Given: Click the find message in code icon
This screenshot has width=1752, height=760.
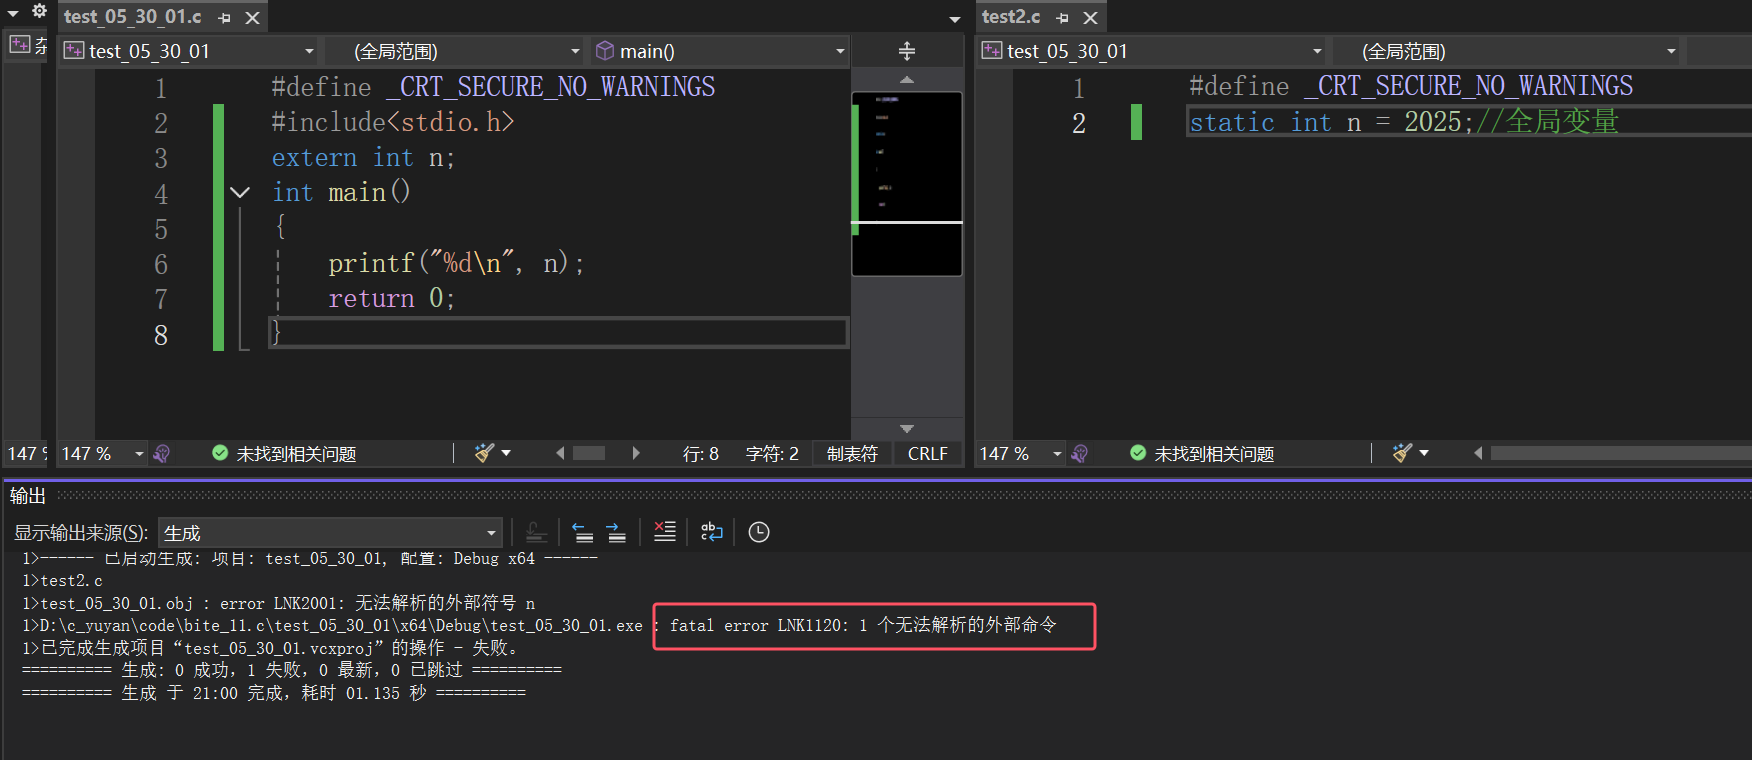Looking at the screenshot, I should click(536, 532).
